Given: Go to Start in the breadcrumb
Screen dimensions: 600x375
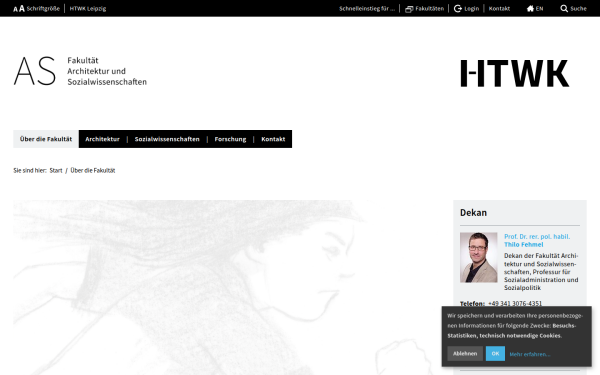Looking at the screenshot, I should point(56,170).
